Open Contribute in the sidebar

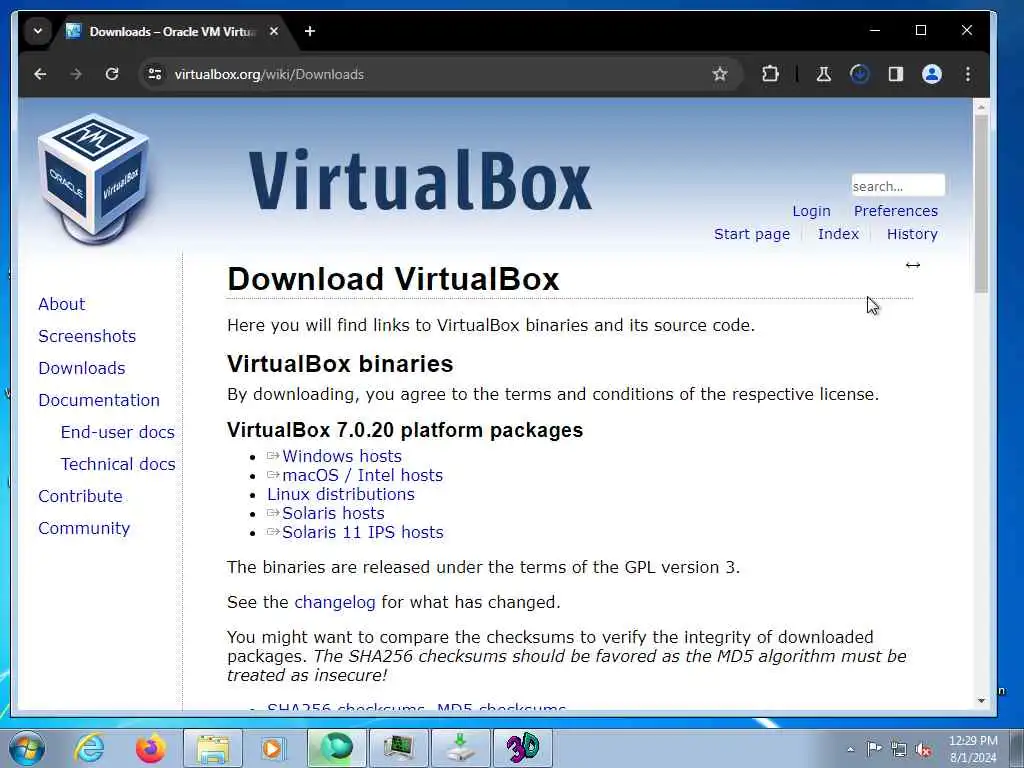80,496
